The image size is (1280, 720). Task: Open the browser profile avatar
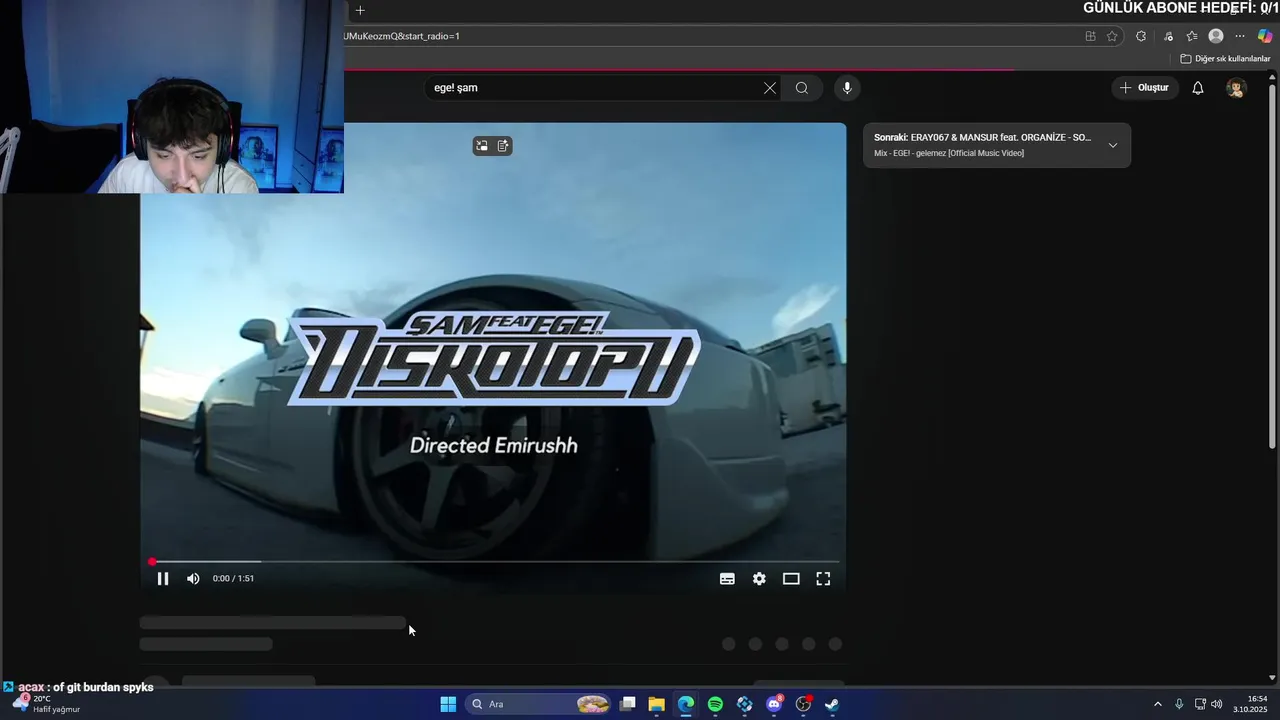pyautogui.click(x=1216, y=36)
